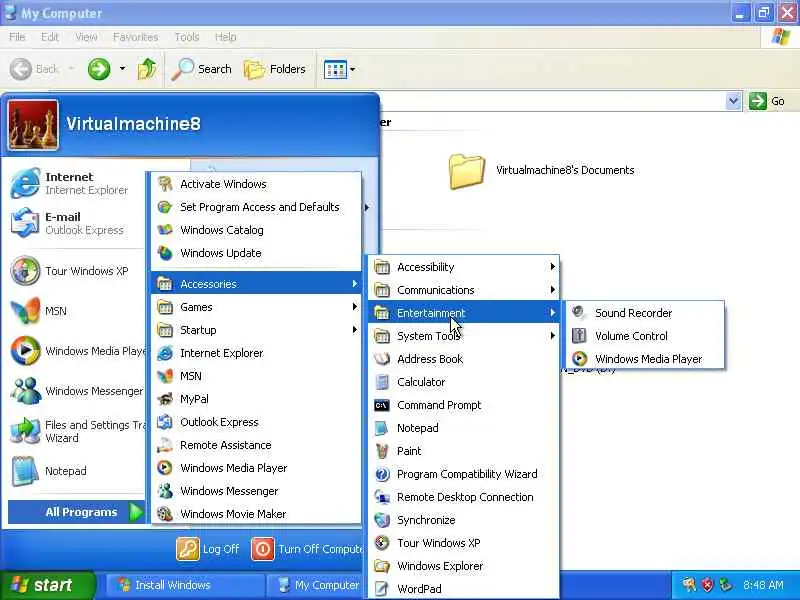
Task: Launch the Paint icon
Action: pos(382,451)
